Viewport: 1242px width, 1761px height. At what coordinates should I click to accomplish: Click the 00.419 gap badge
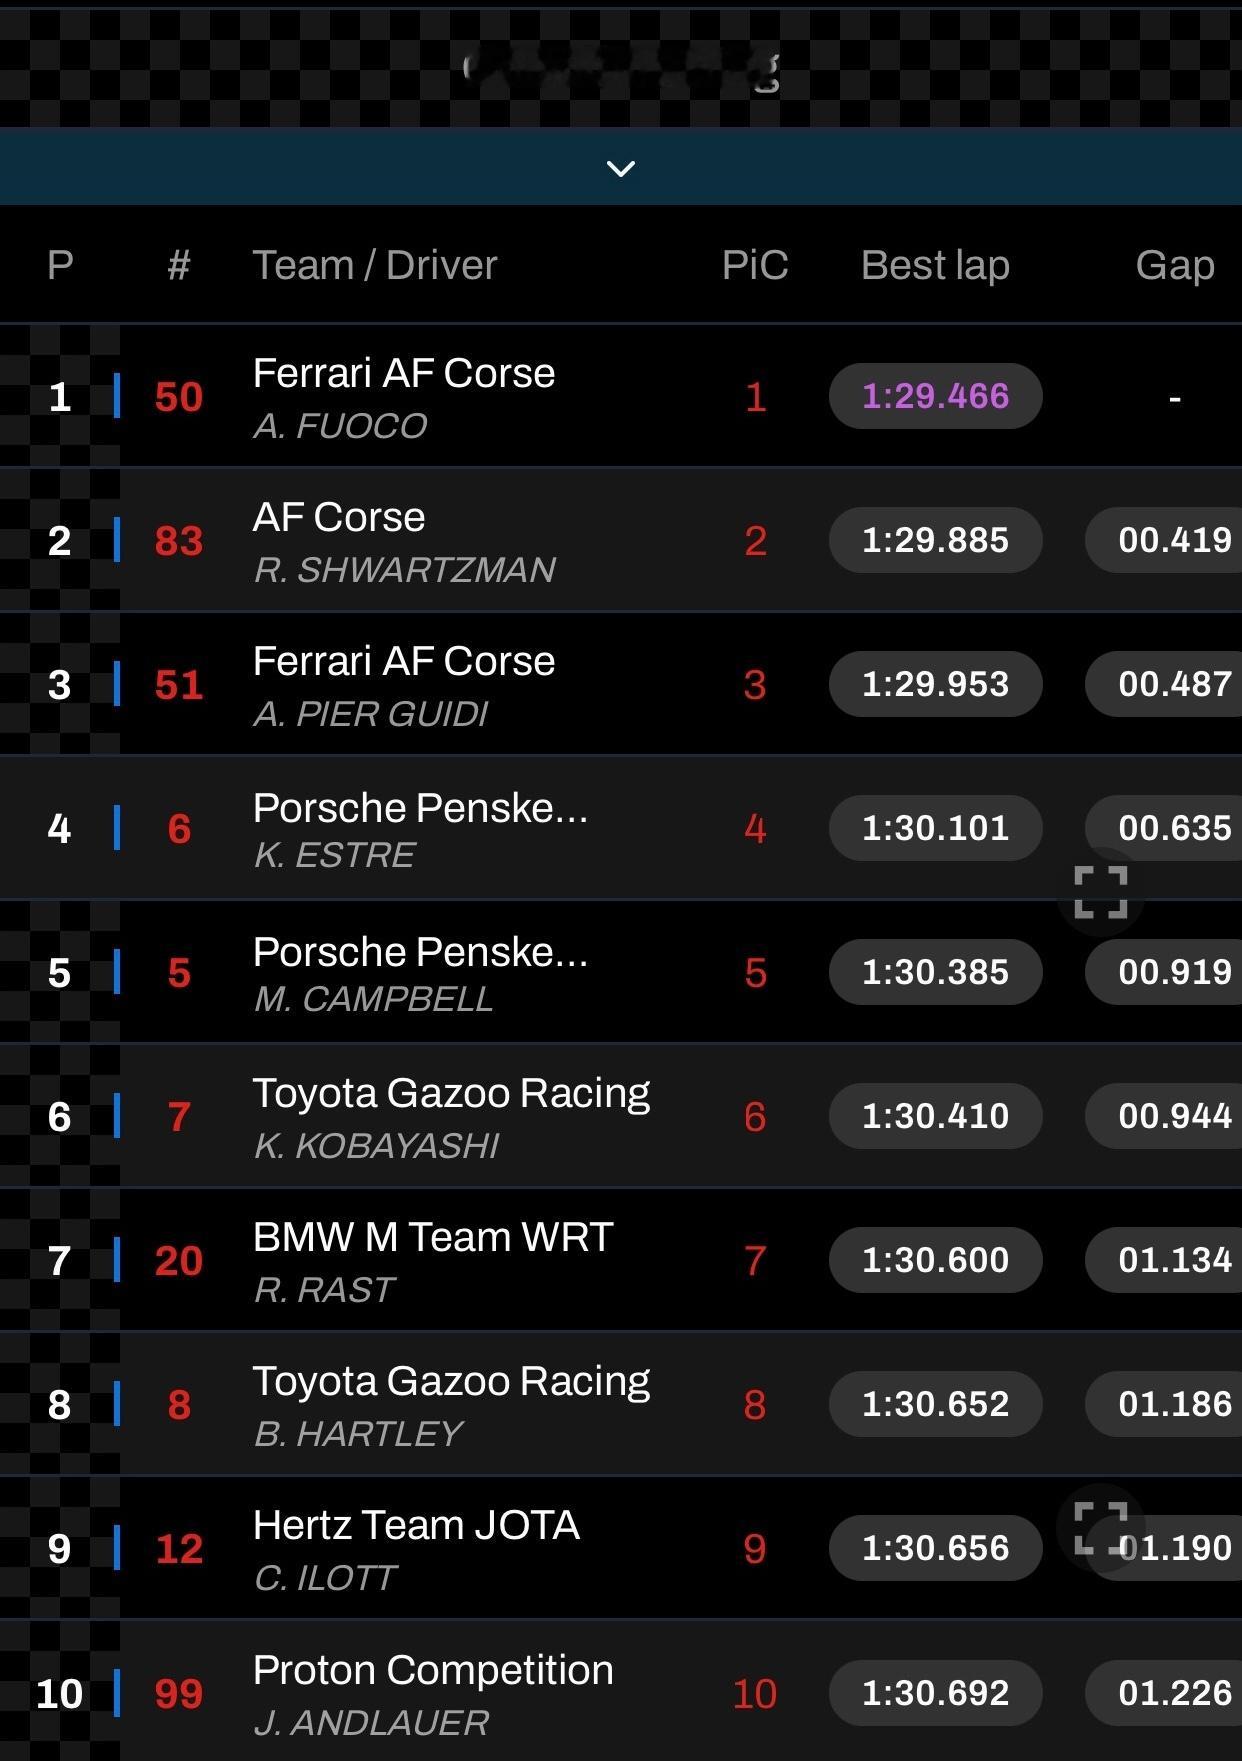pyautogui.click(x=1172, y=540)
